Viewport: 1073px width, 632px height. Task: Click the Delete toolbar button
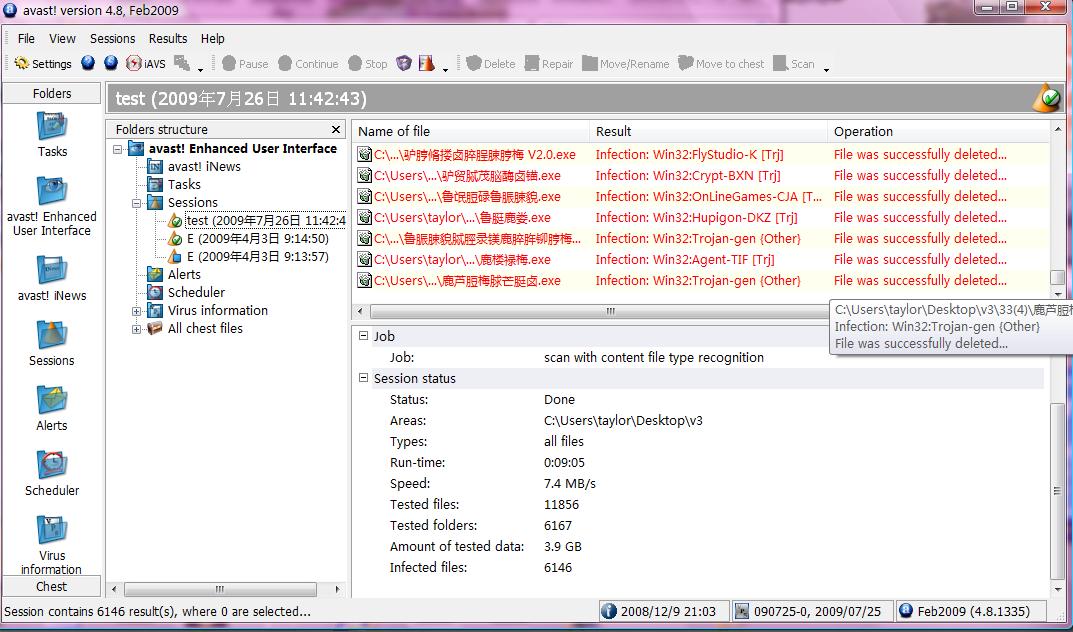491,64
